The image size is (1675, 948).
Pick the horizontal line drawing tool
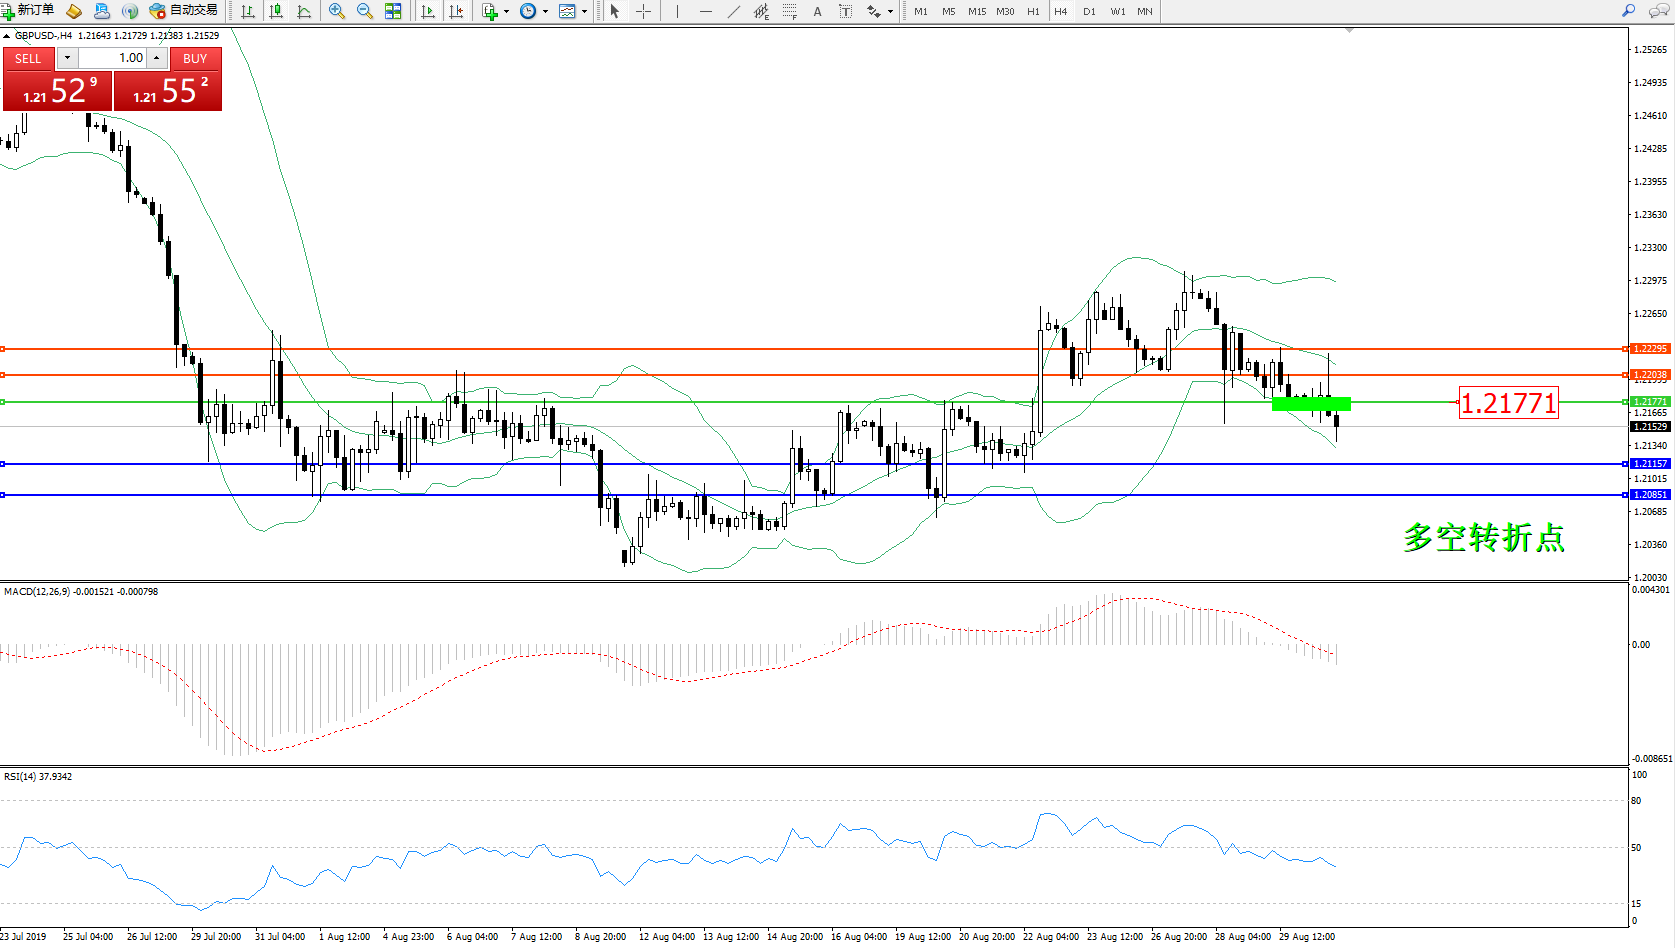[x=706, y=11]
